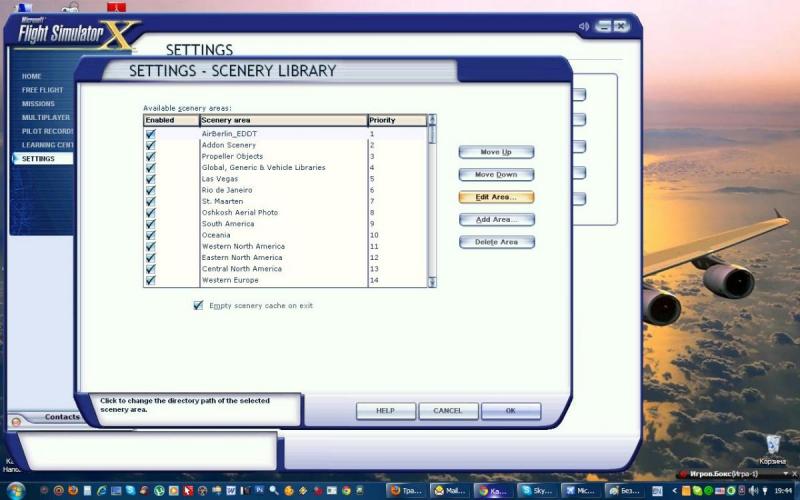Screen dimensions: 800x500
Task: Switch to the Без... taskbar window
Action: [x=626, y=491]
